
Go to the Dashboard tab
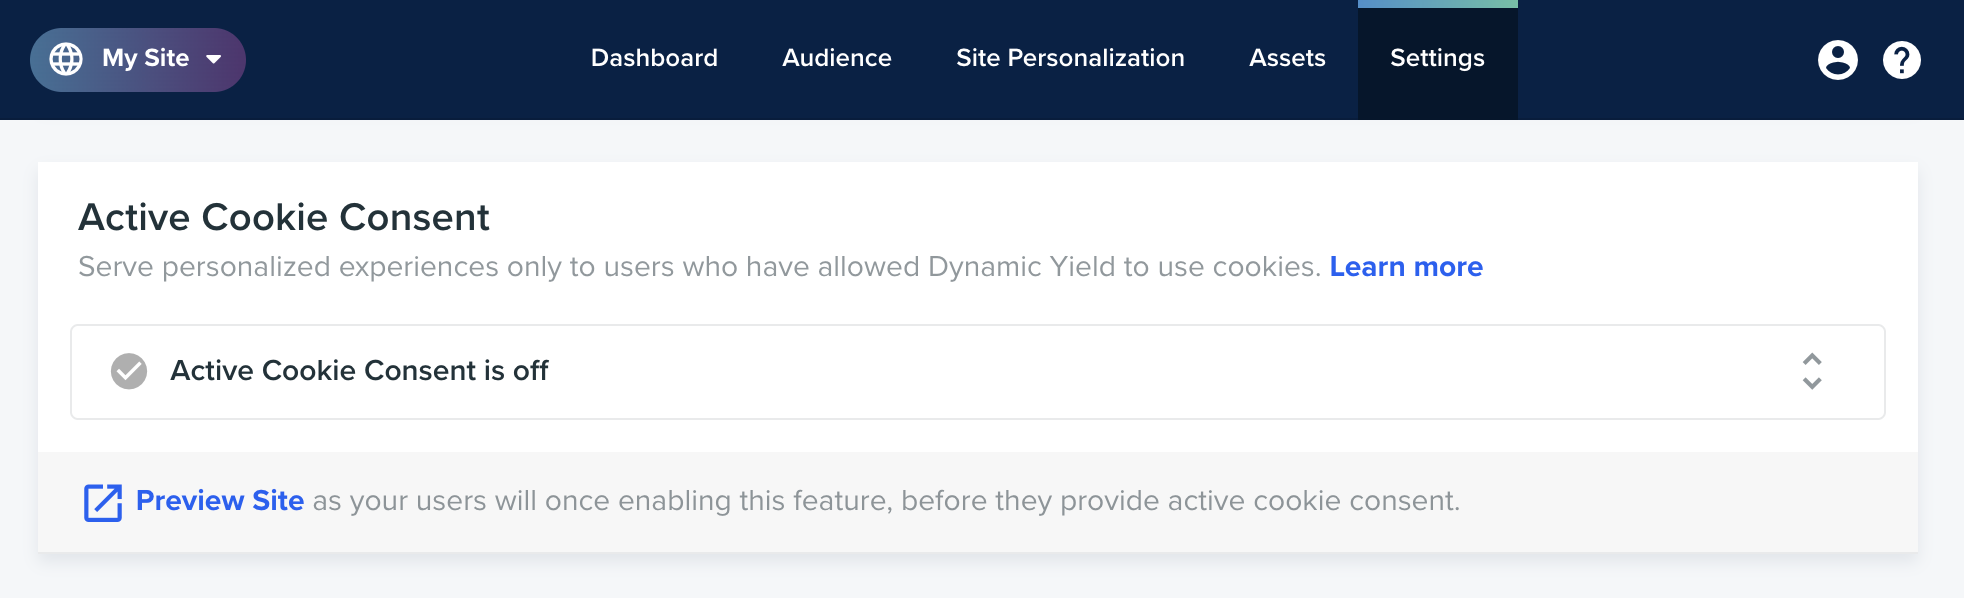(x=654, y=58)
